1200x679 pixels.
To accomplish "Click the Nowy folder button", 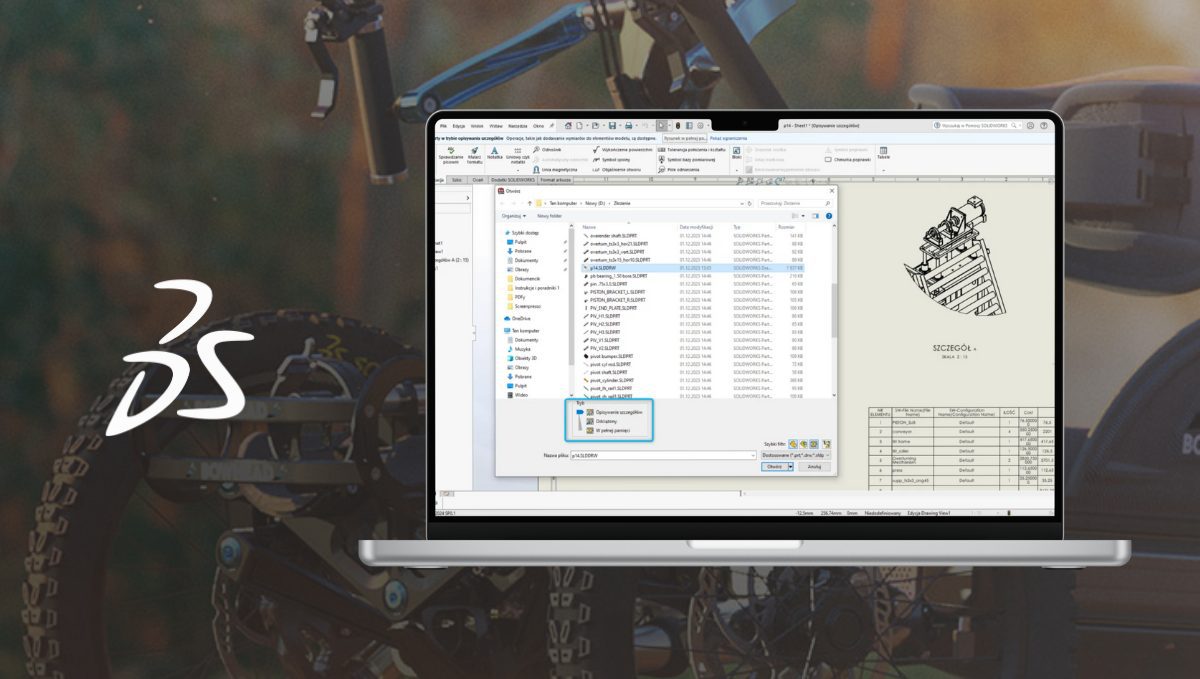I will click(549, 215).
